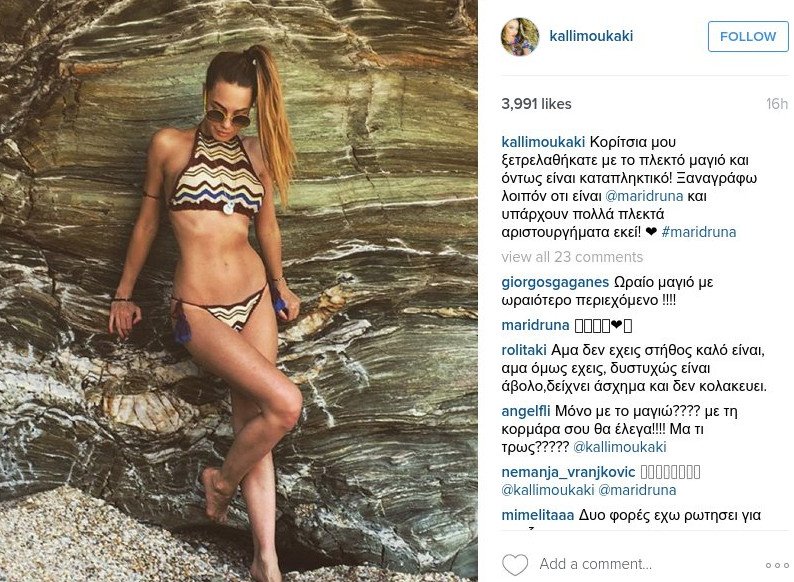Open the bikini beach photo
Screen dimensions: 794x582
239,291
